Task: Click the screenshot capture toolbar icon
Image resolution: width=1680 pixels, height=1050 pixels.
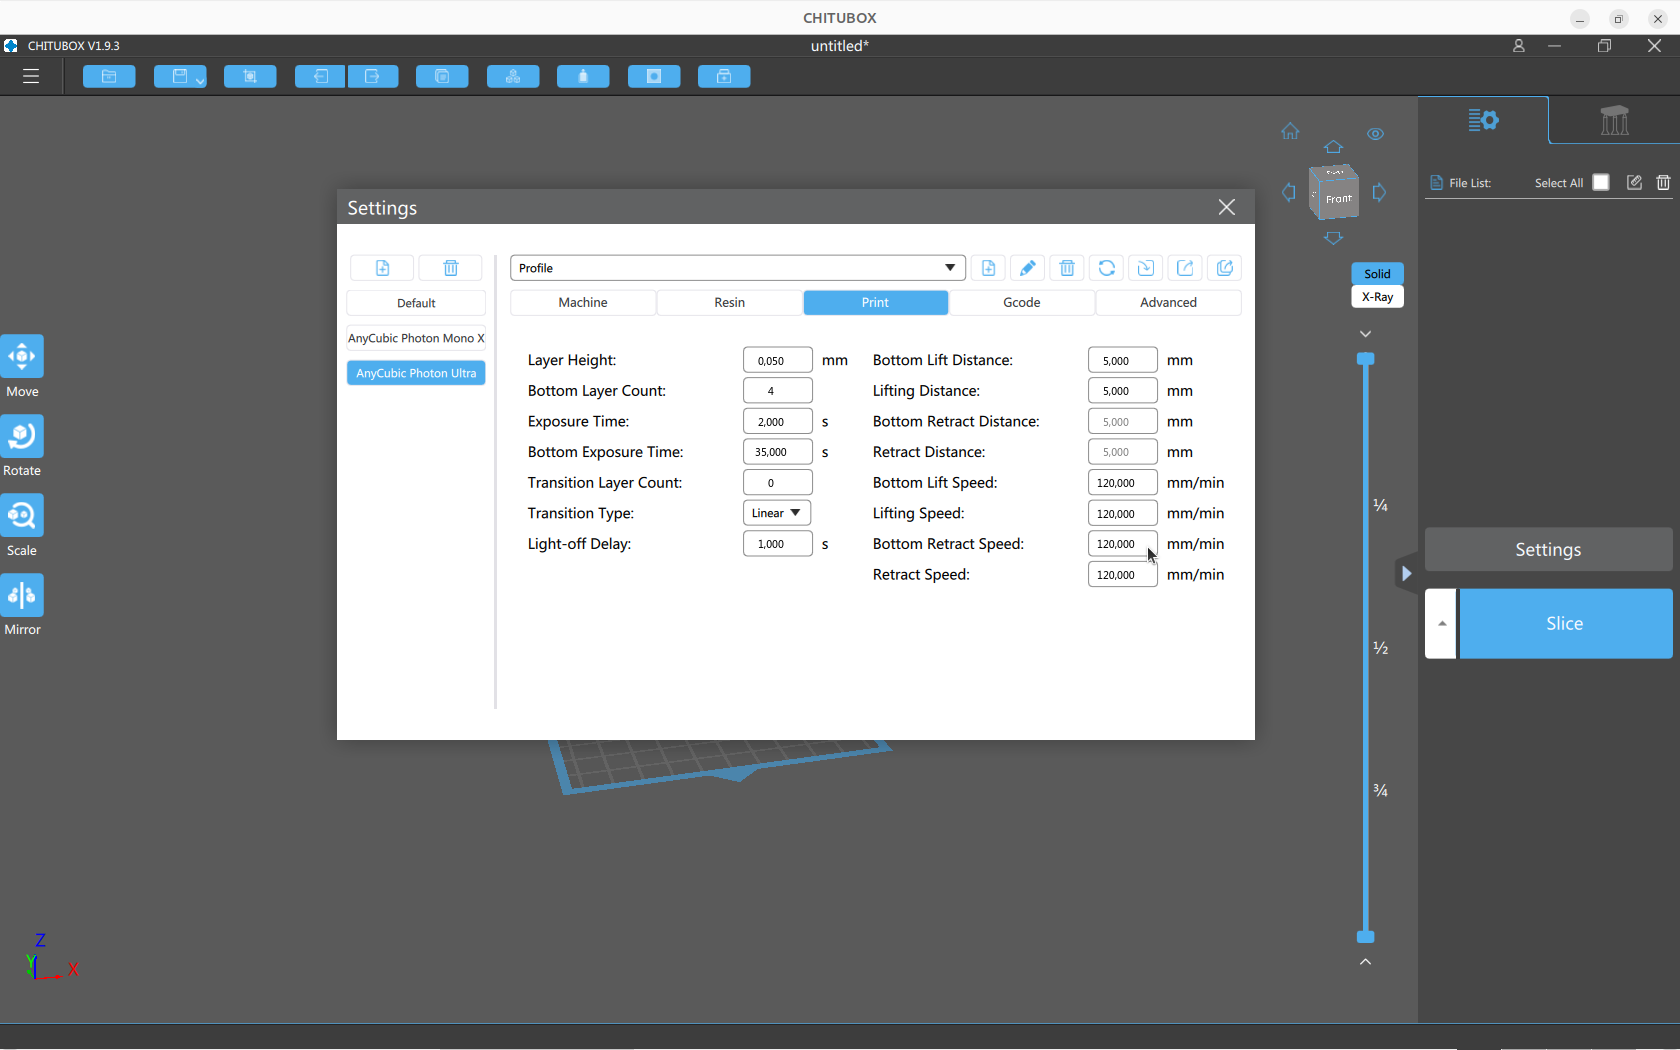Action: click(250, 76)
